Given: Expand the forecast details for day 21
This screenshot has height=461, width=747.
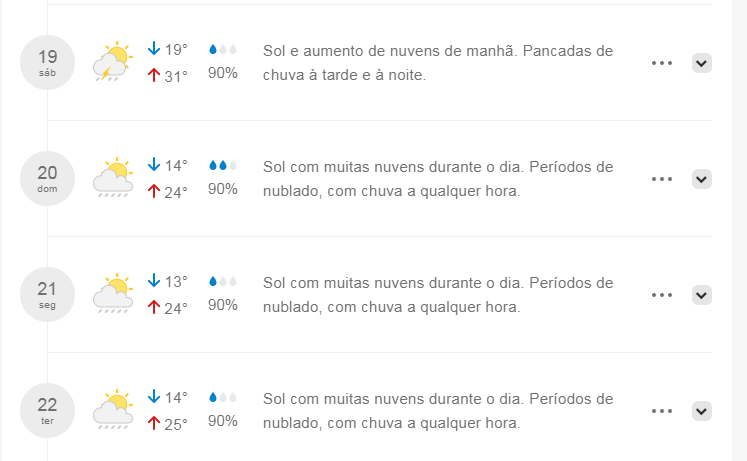Looking at the screenshot, I should [702, 295].
